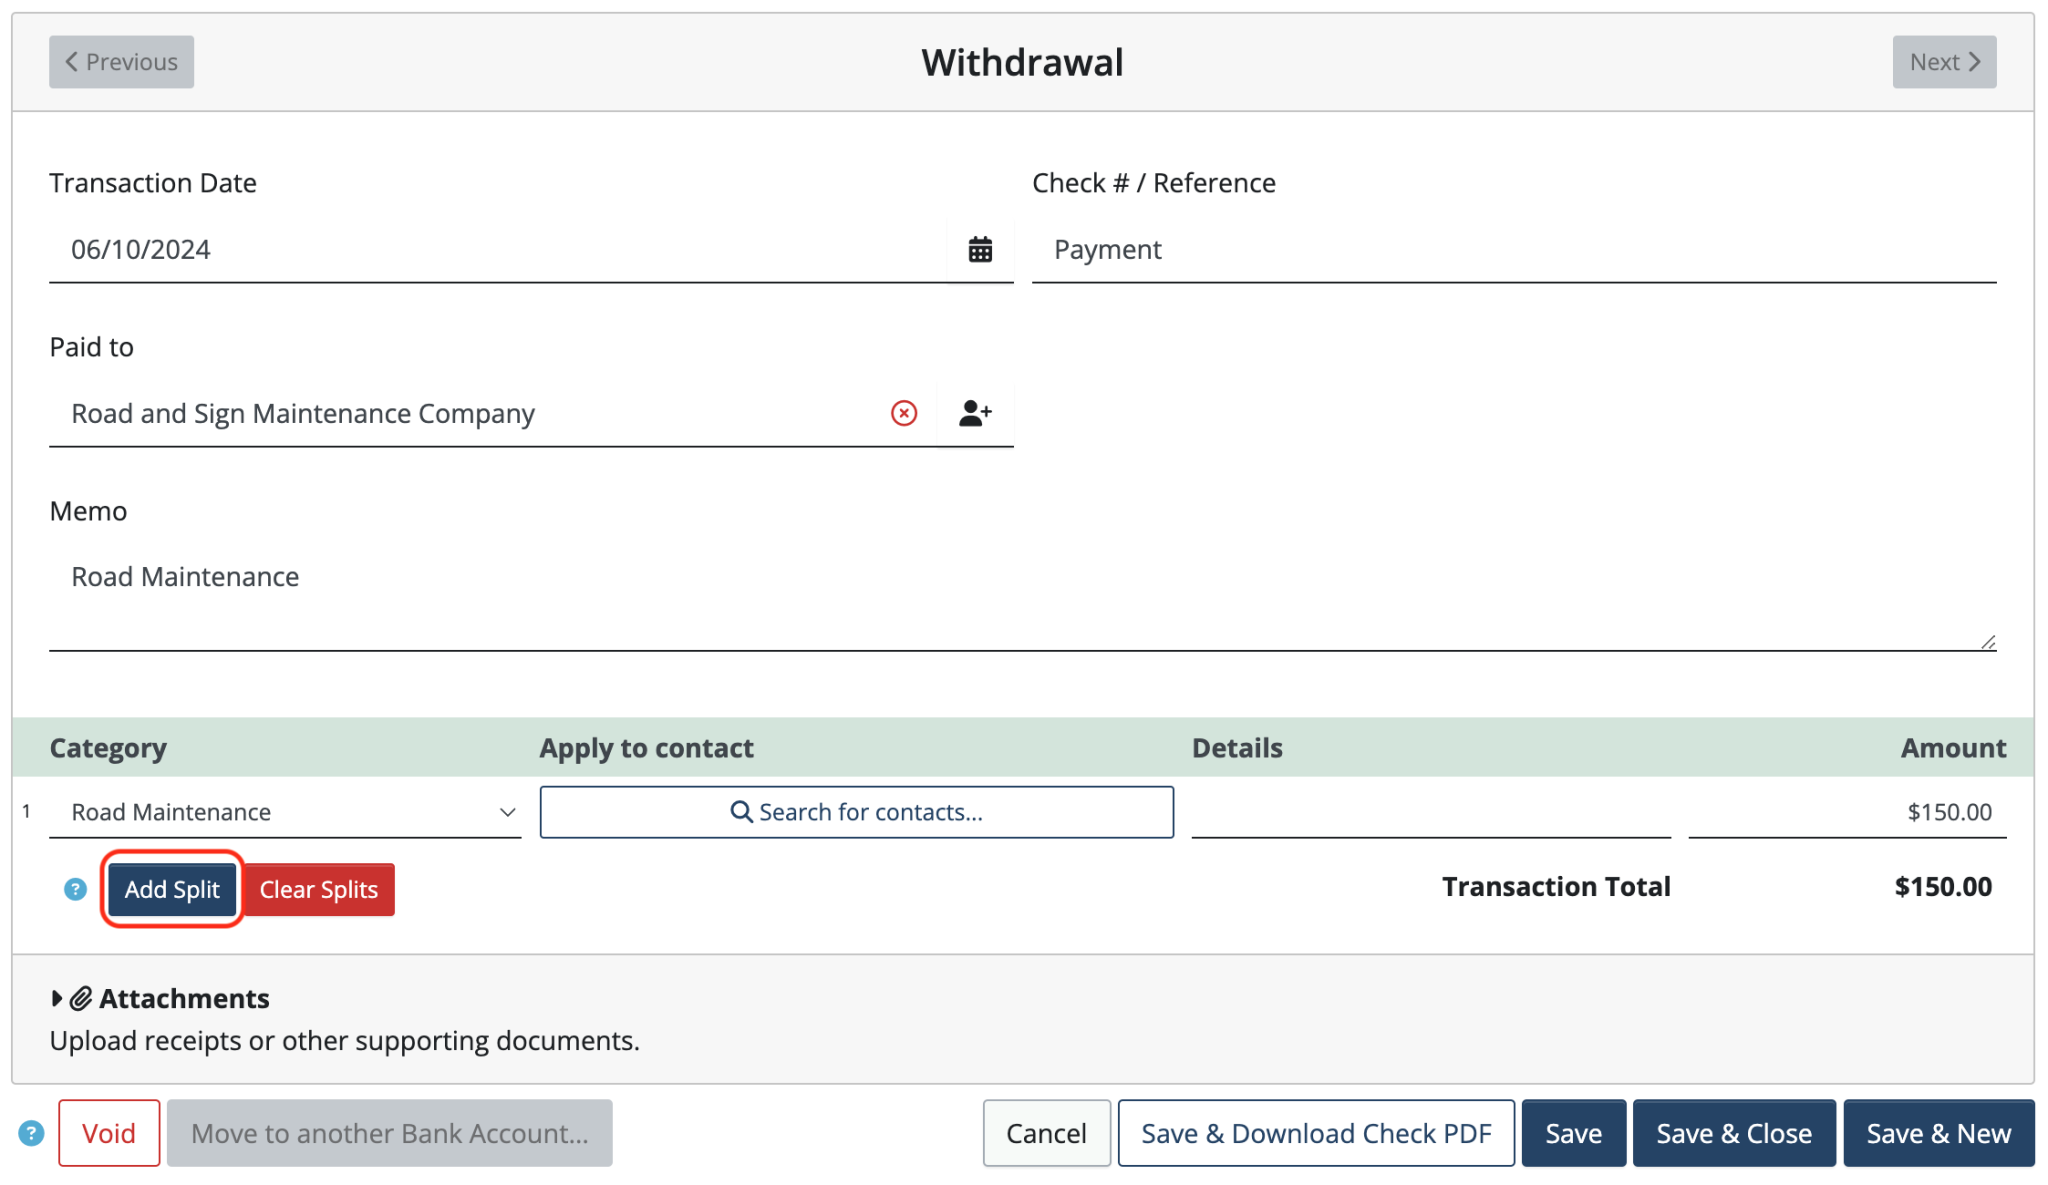
Task: Click the help icon next to Void
Action: point(31,1133)
